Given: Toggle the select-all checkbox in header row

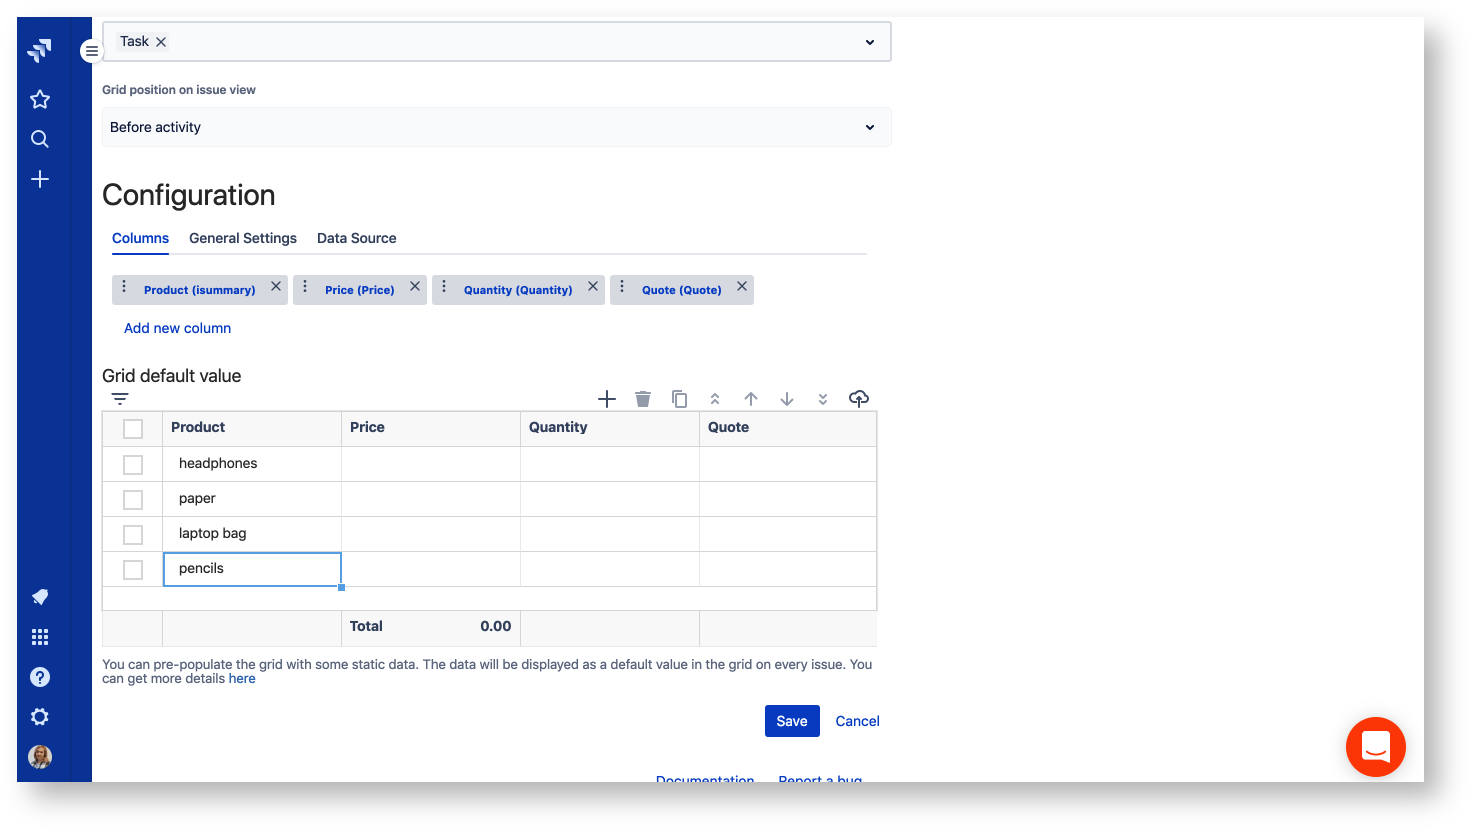Looking at the screenshot, I should coord(133,428).
